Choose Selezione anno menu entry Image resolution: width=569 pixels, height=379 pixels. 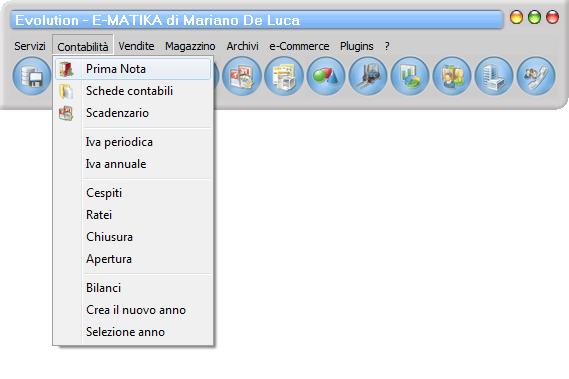[x=133, y=332]
